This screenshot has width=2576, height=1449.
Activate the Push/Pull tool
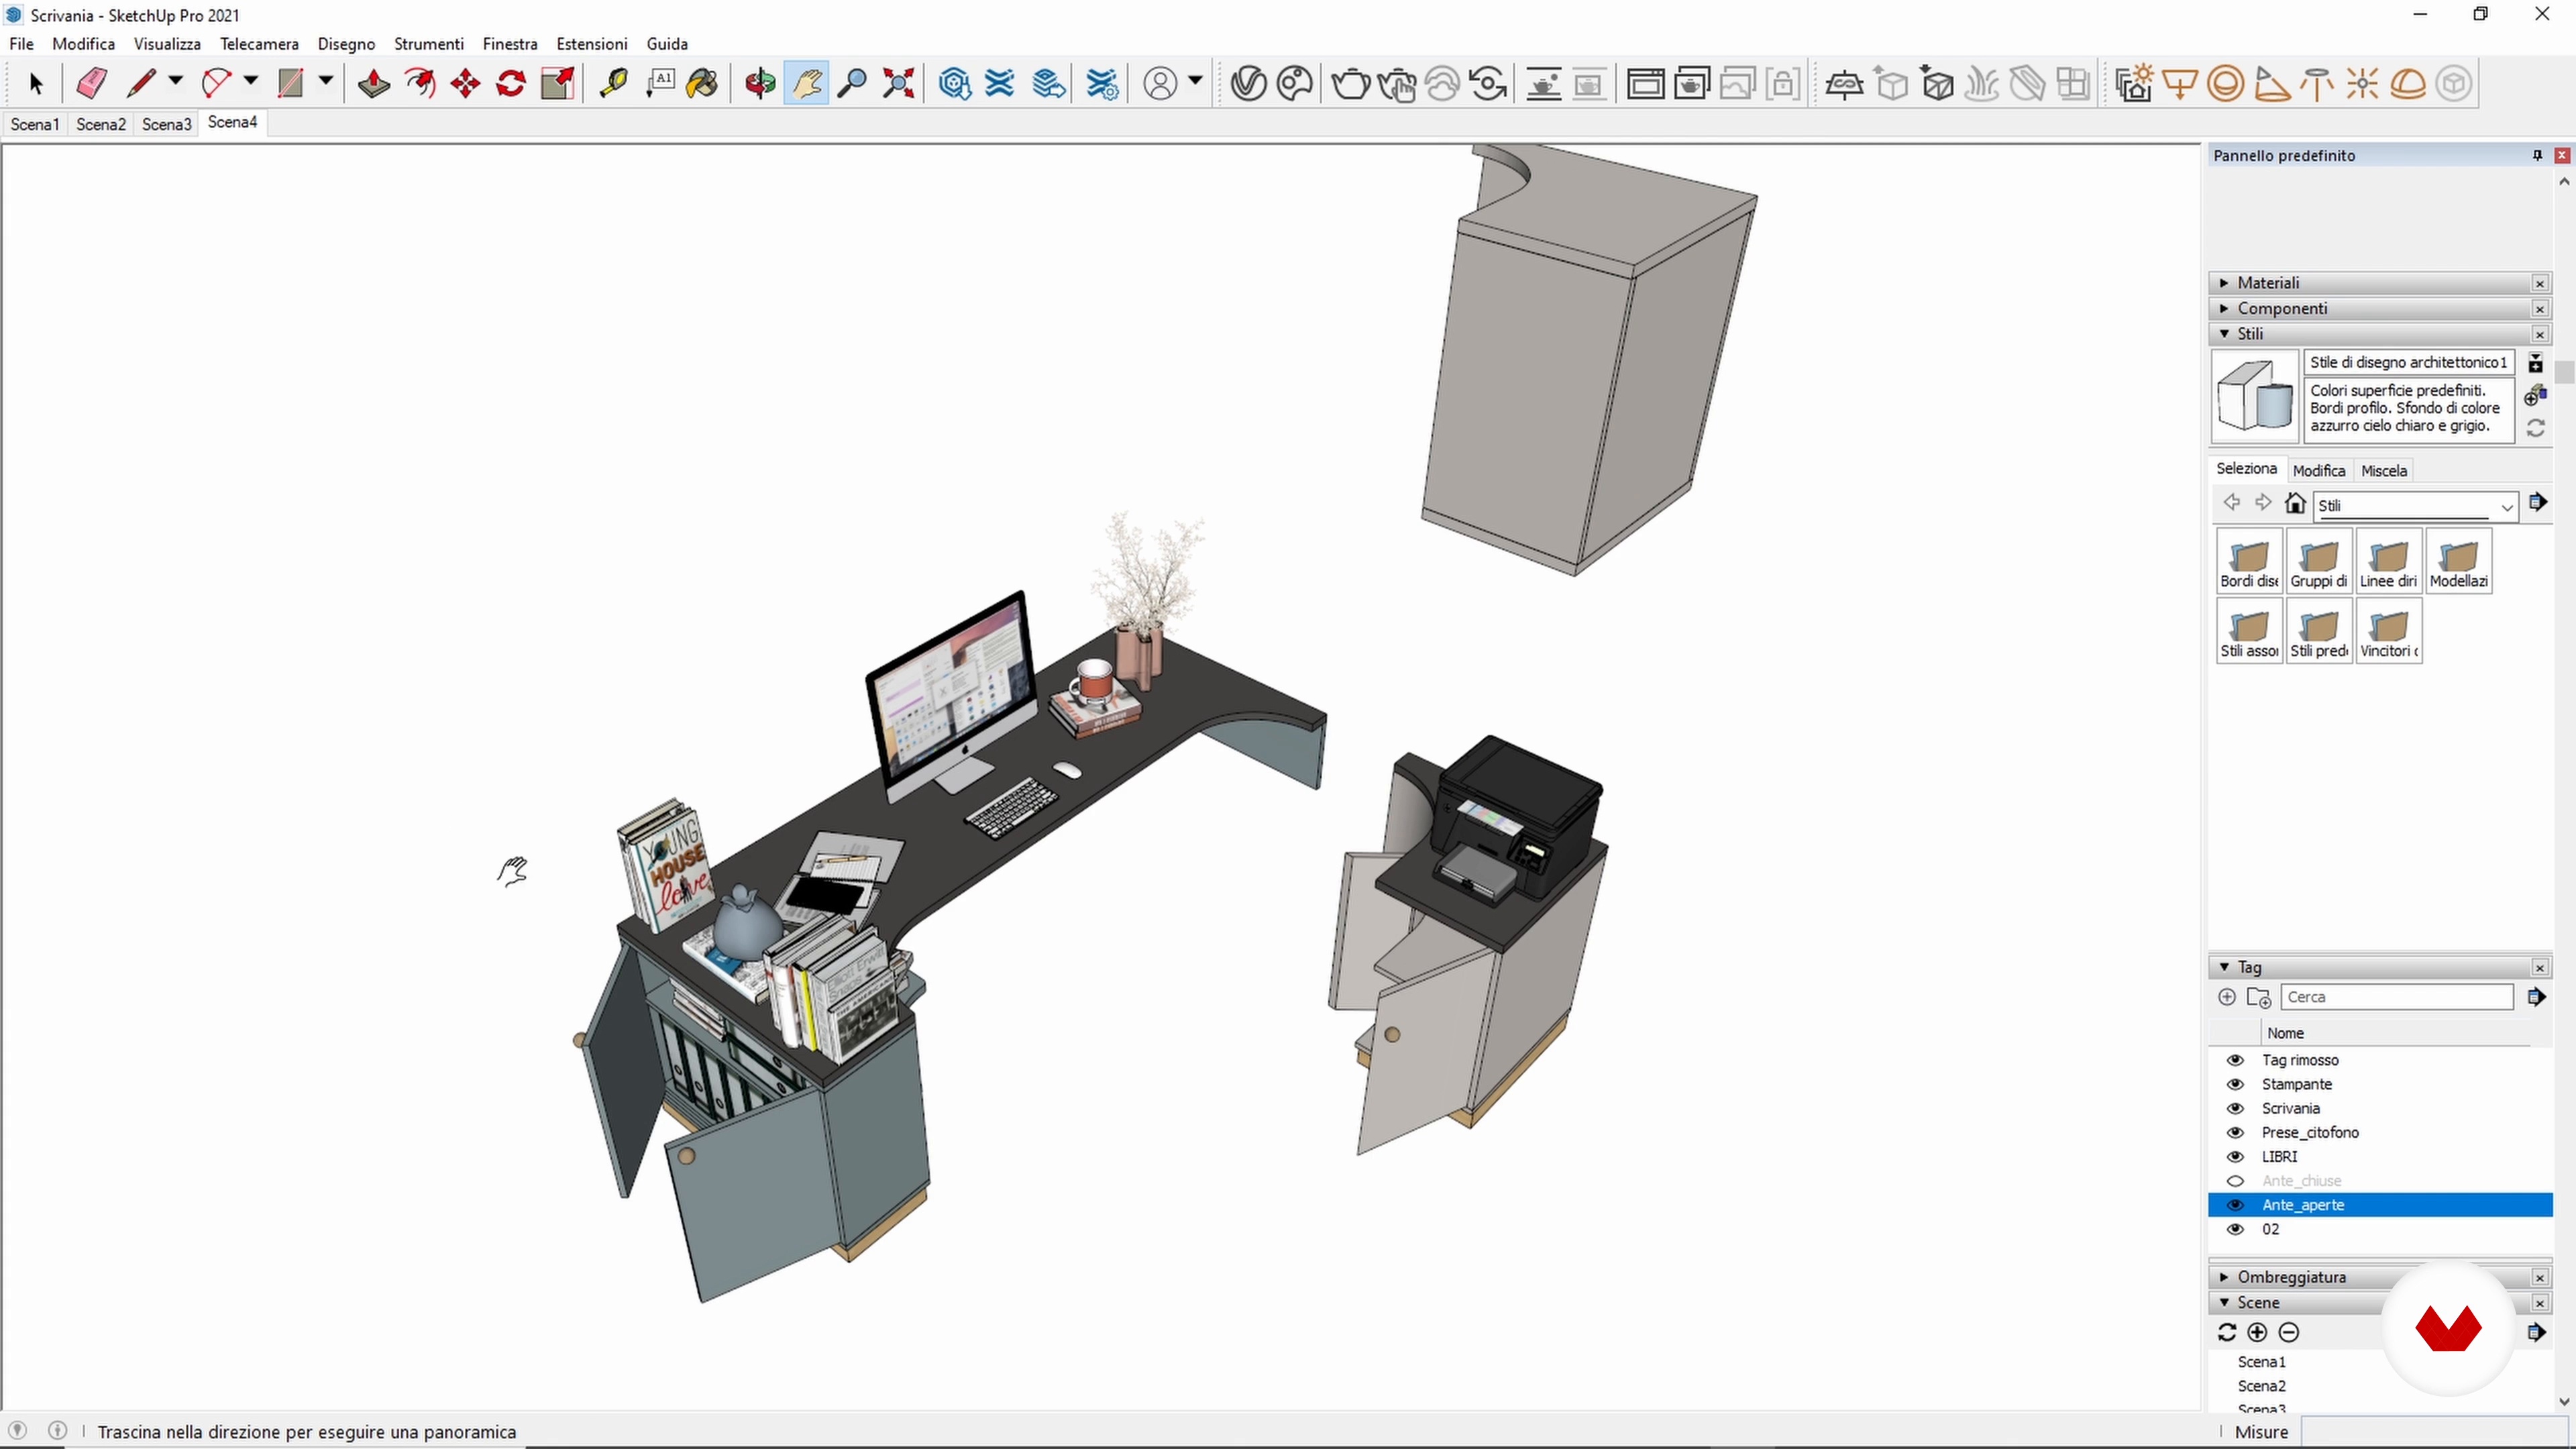(x=373, y=84)
